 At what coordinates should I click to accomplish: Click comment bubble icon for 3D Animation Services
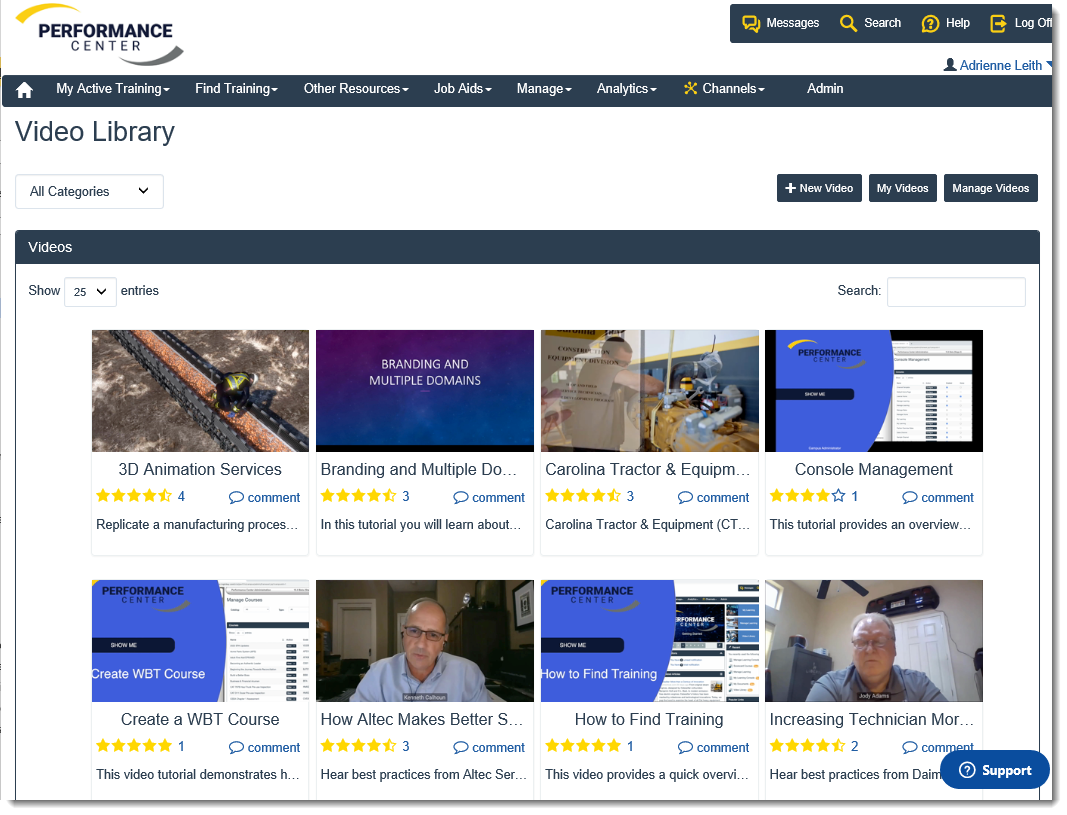236,497
